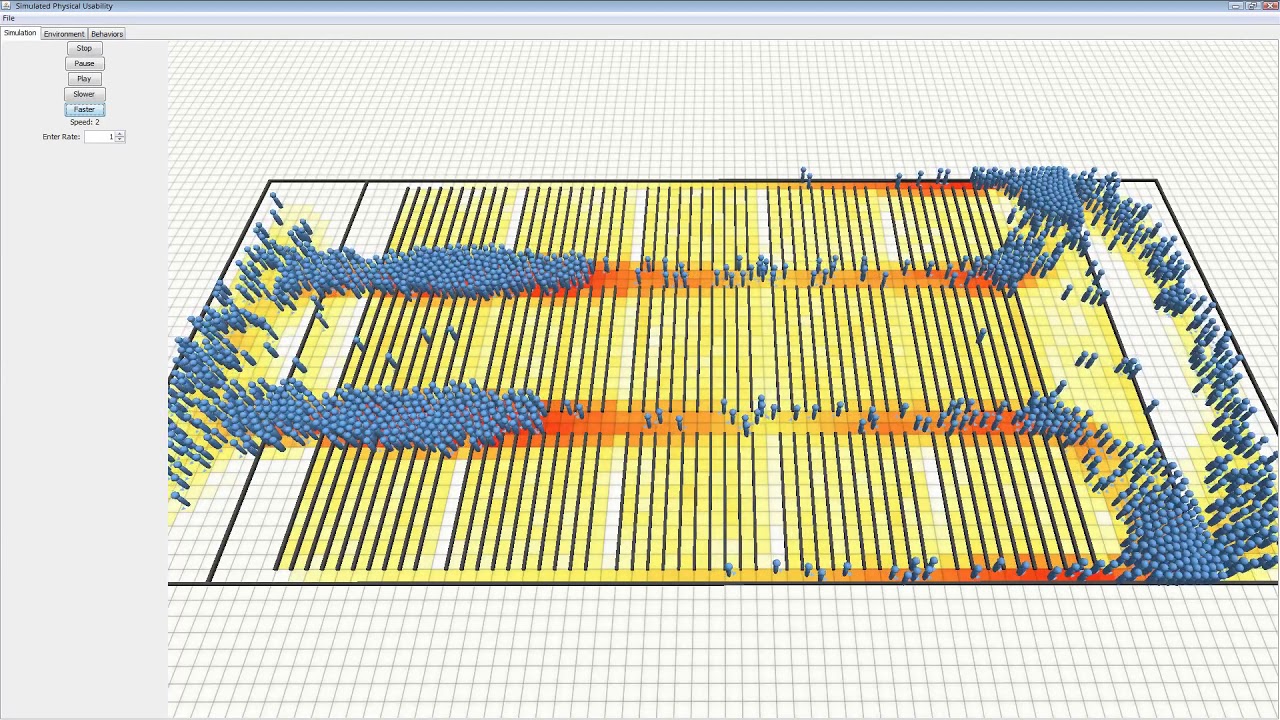Close the Simulated Physical Usability window

pyautogui.click(x=1269, y=6)
